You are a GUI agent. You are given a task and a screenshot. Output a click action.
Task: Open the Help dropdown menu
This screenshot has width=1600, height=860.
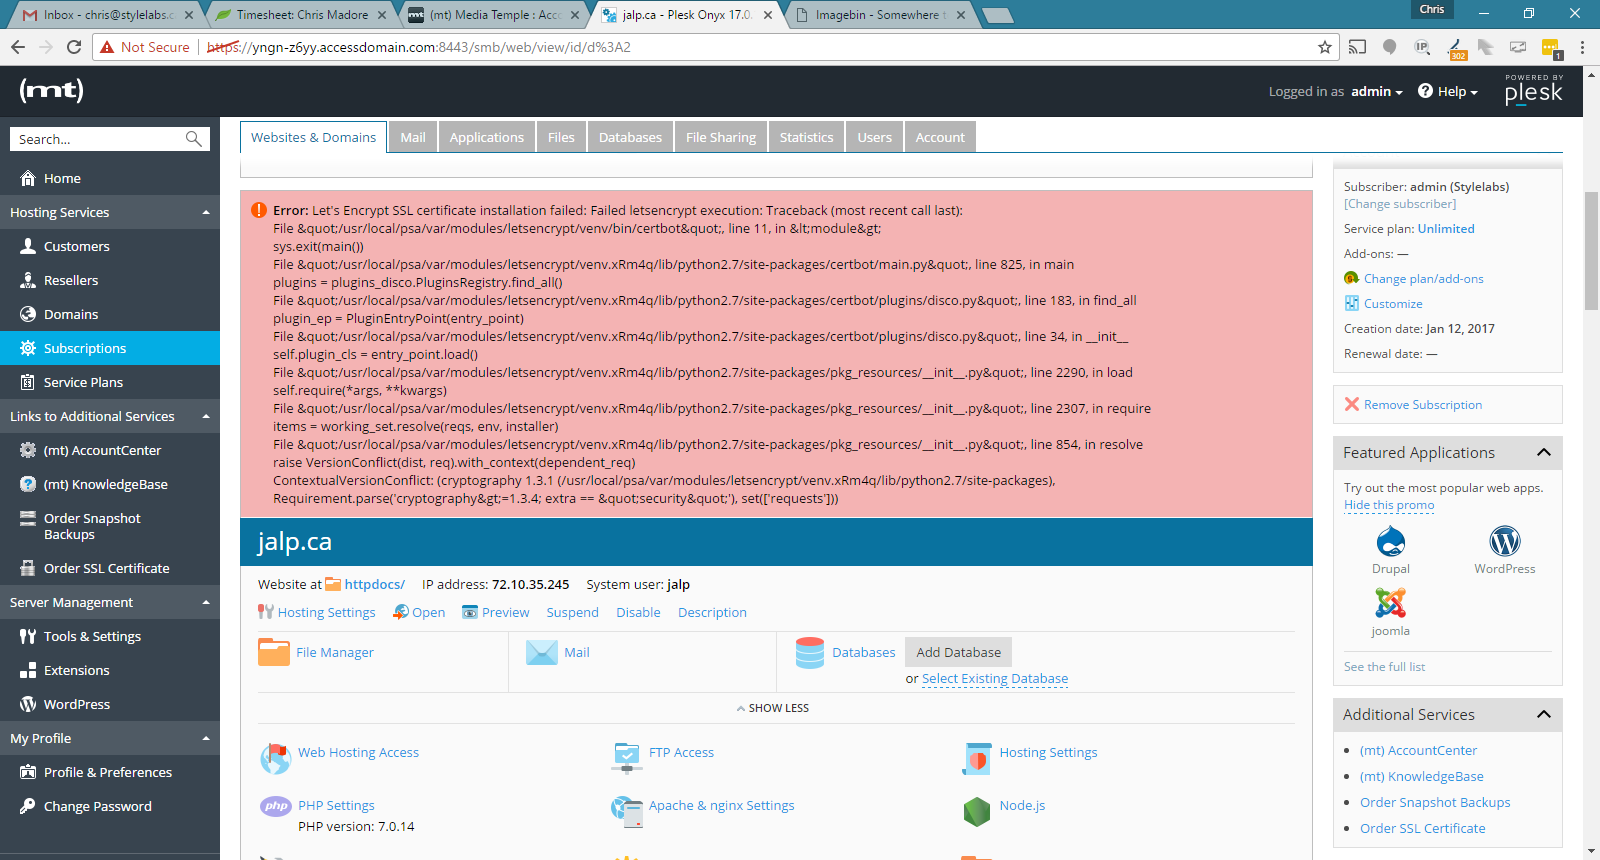point(1448,91)
